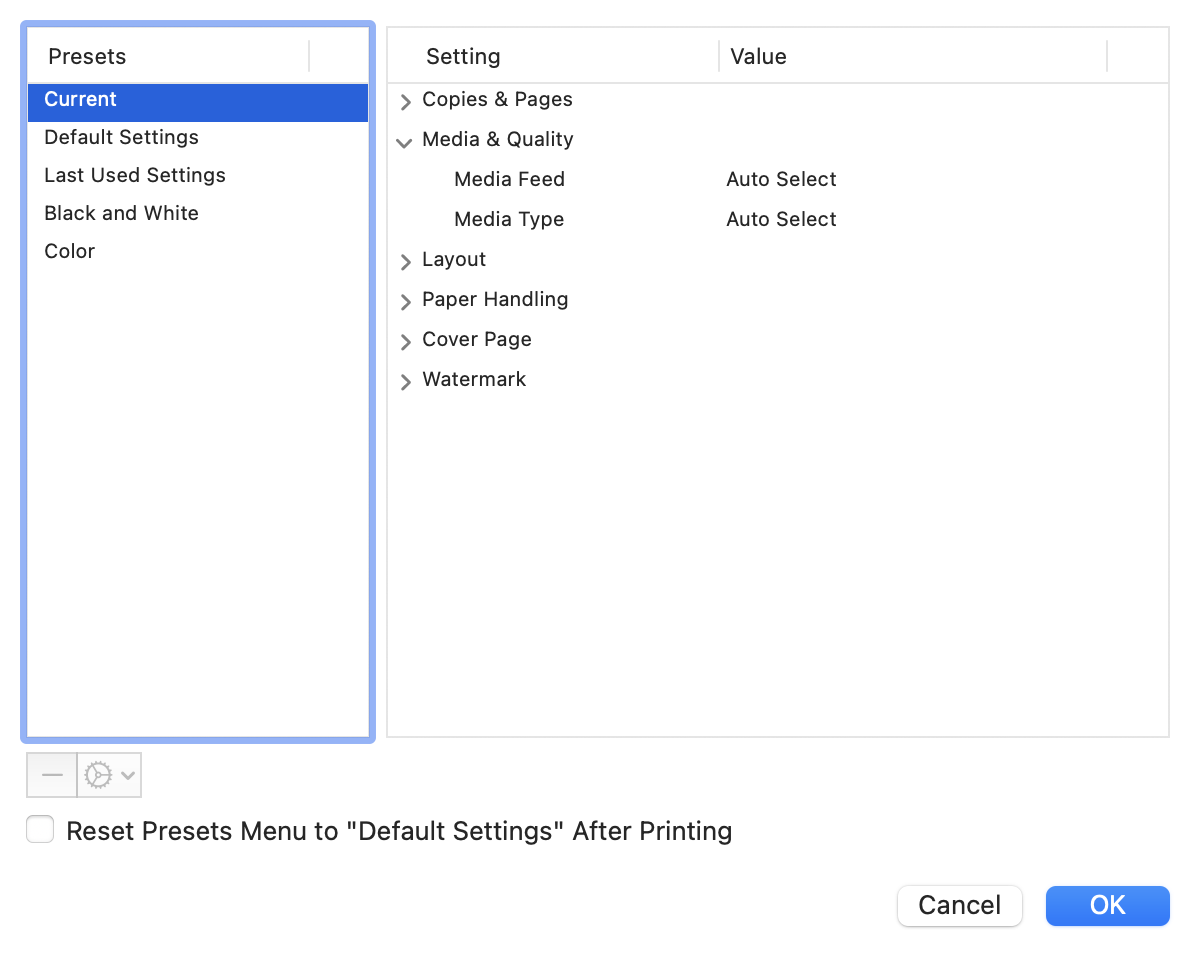1202x958 pixels.
Task: Click the Media Type Auto Select value
Action: click(x=781, y=220)
